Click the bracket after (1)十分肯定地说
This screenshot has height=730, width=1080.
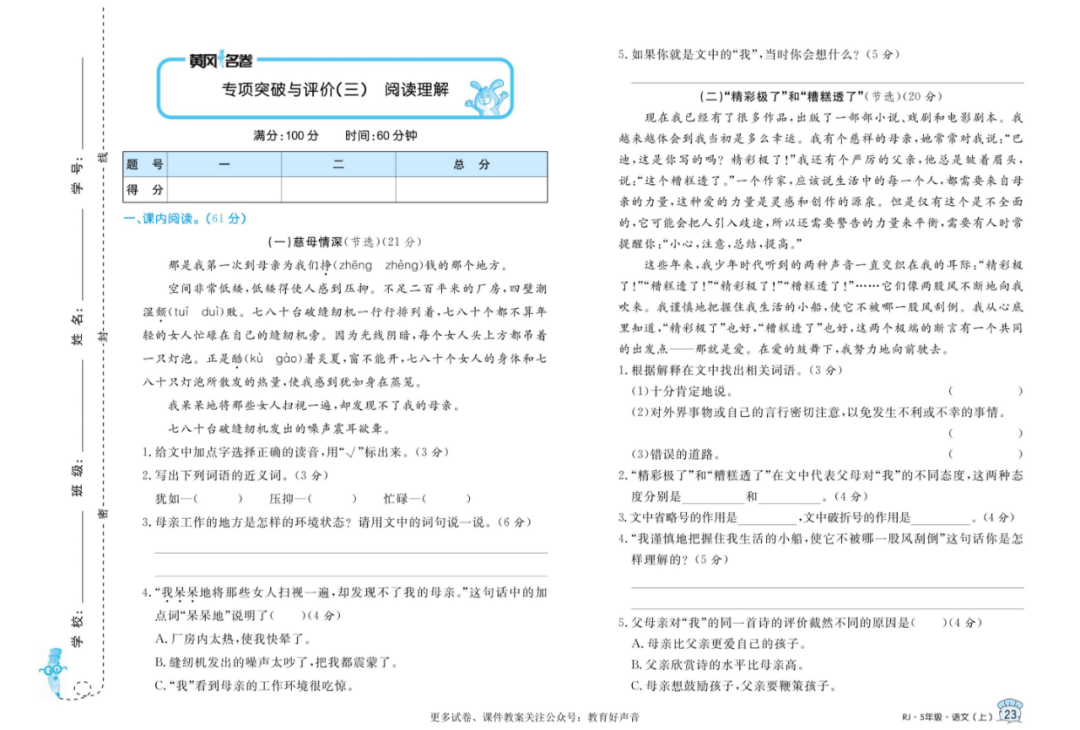(x=985, y=391)
